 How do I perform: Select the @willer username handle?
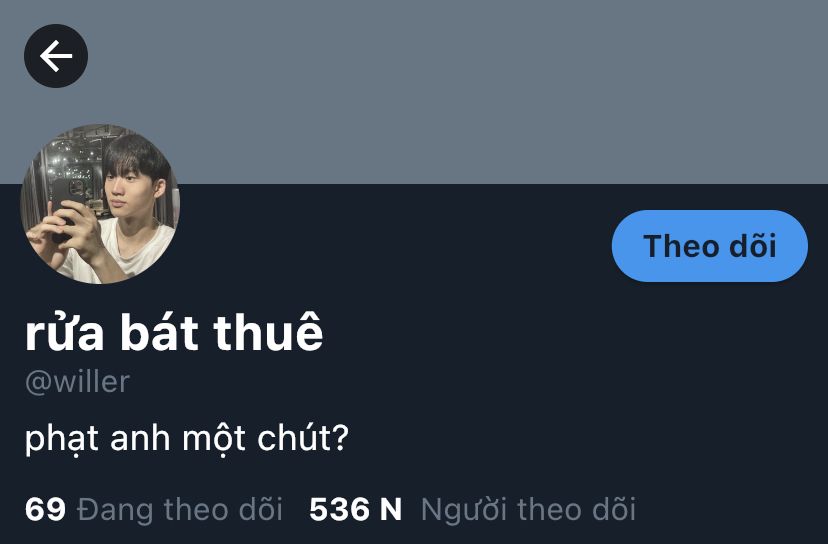click(78, 382)
